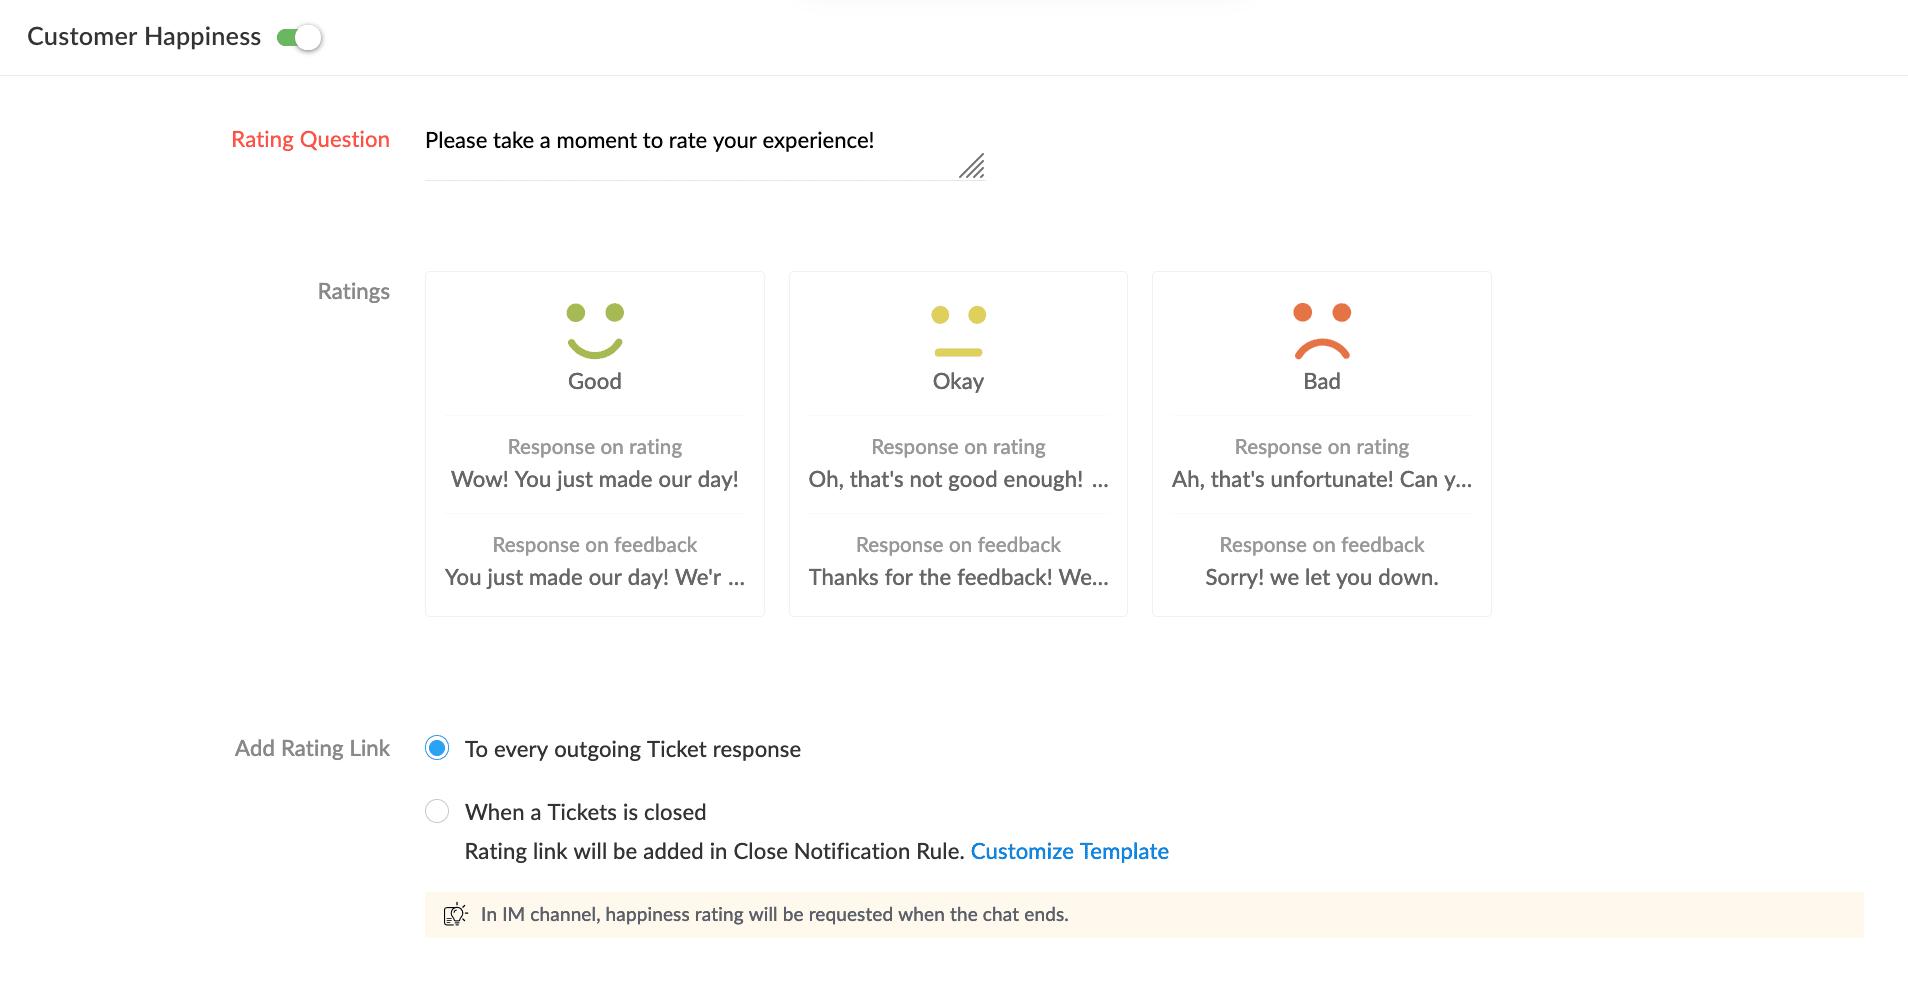Edit Good rating response 'Wow! You just made our day!'
The image size is (1908, 992).
[595, 479]
